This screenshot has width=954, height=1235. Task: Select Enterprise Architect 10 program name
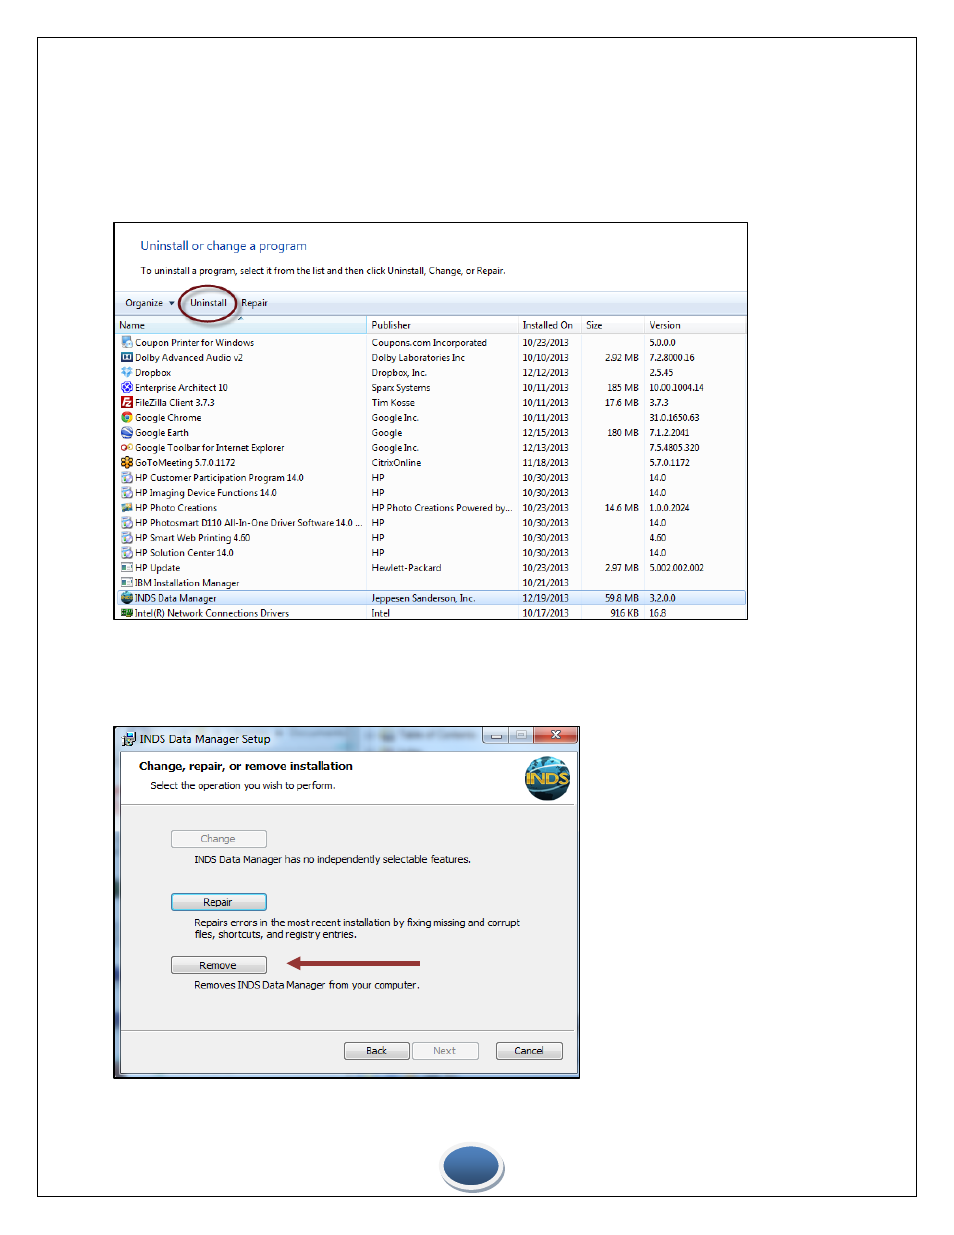coord(181,388)
